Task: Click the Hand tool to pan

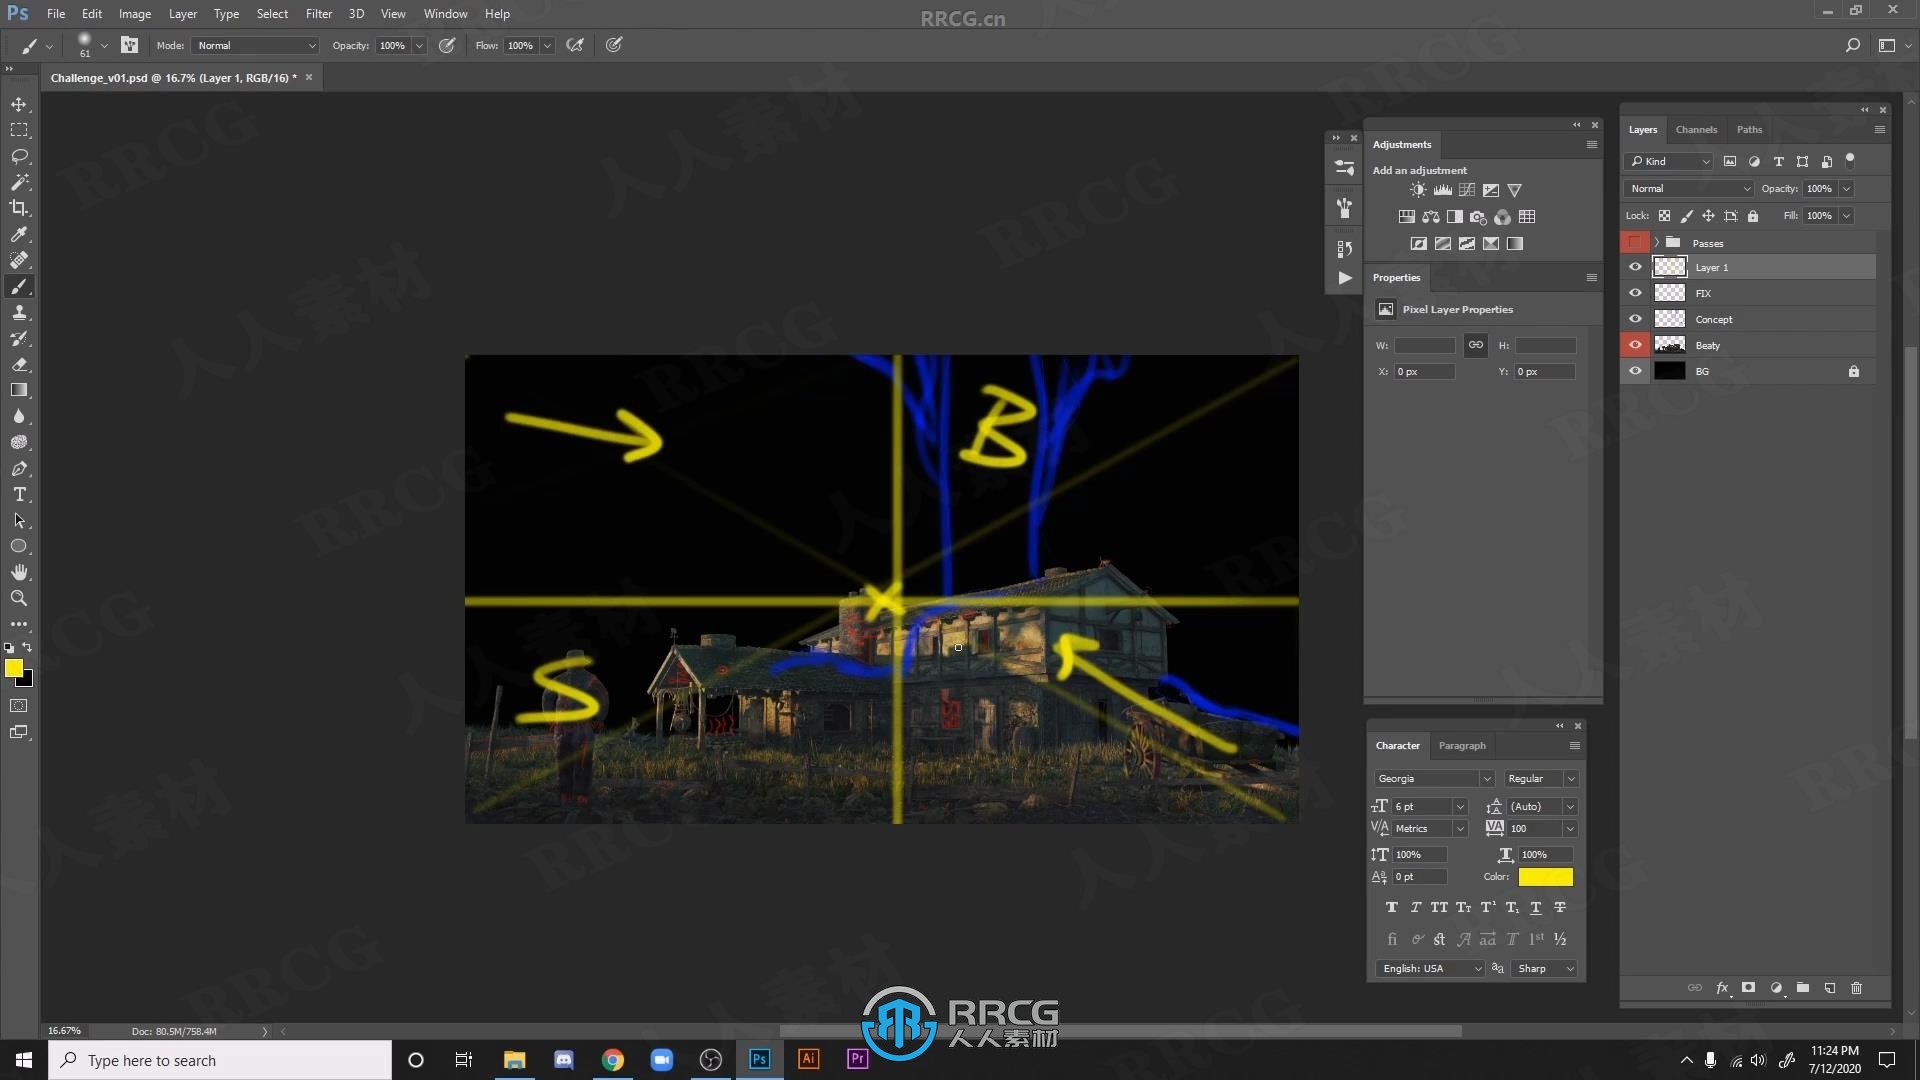Action: pos(18,571)
